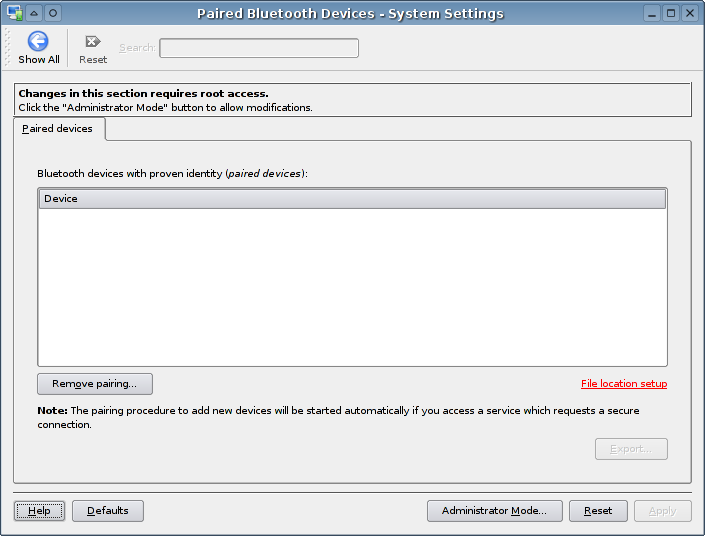This screenshot has height=536, width=705.
Task: Click the Apply button
Action: point(662,511)
